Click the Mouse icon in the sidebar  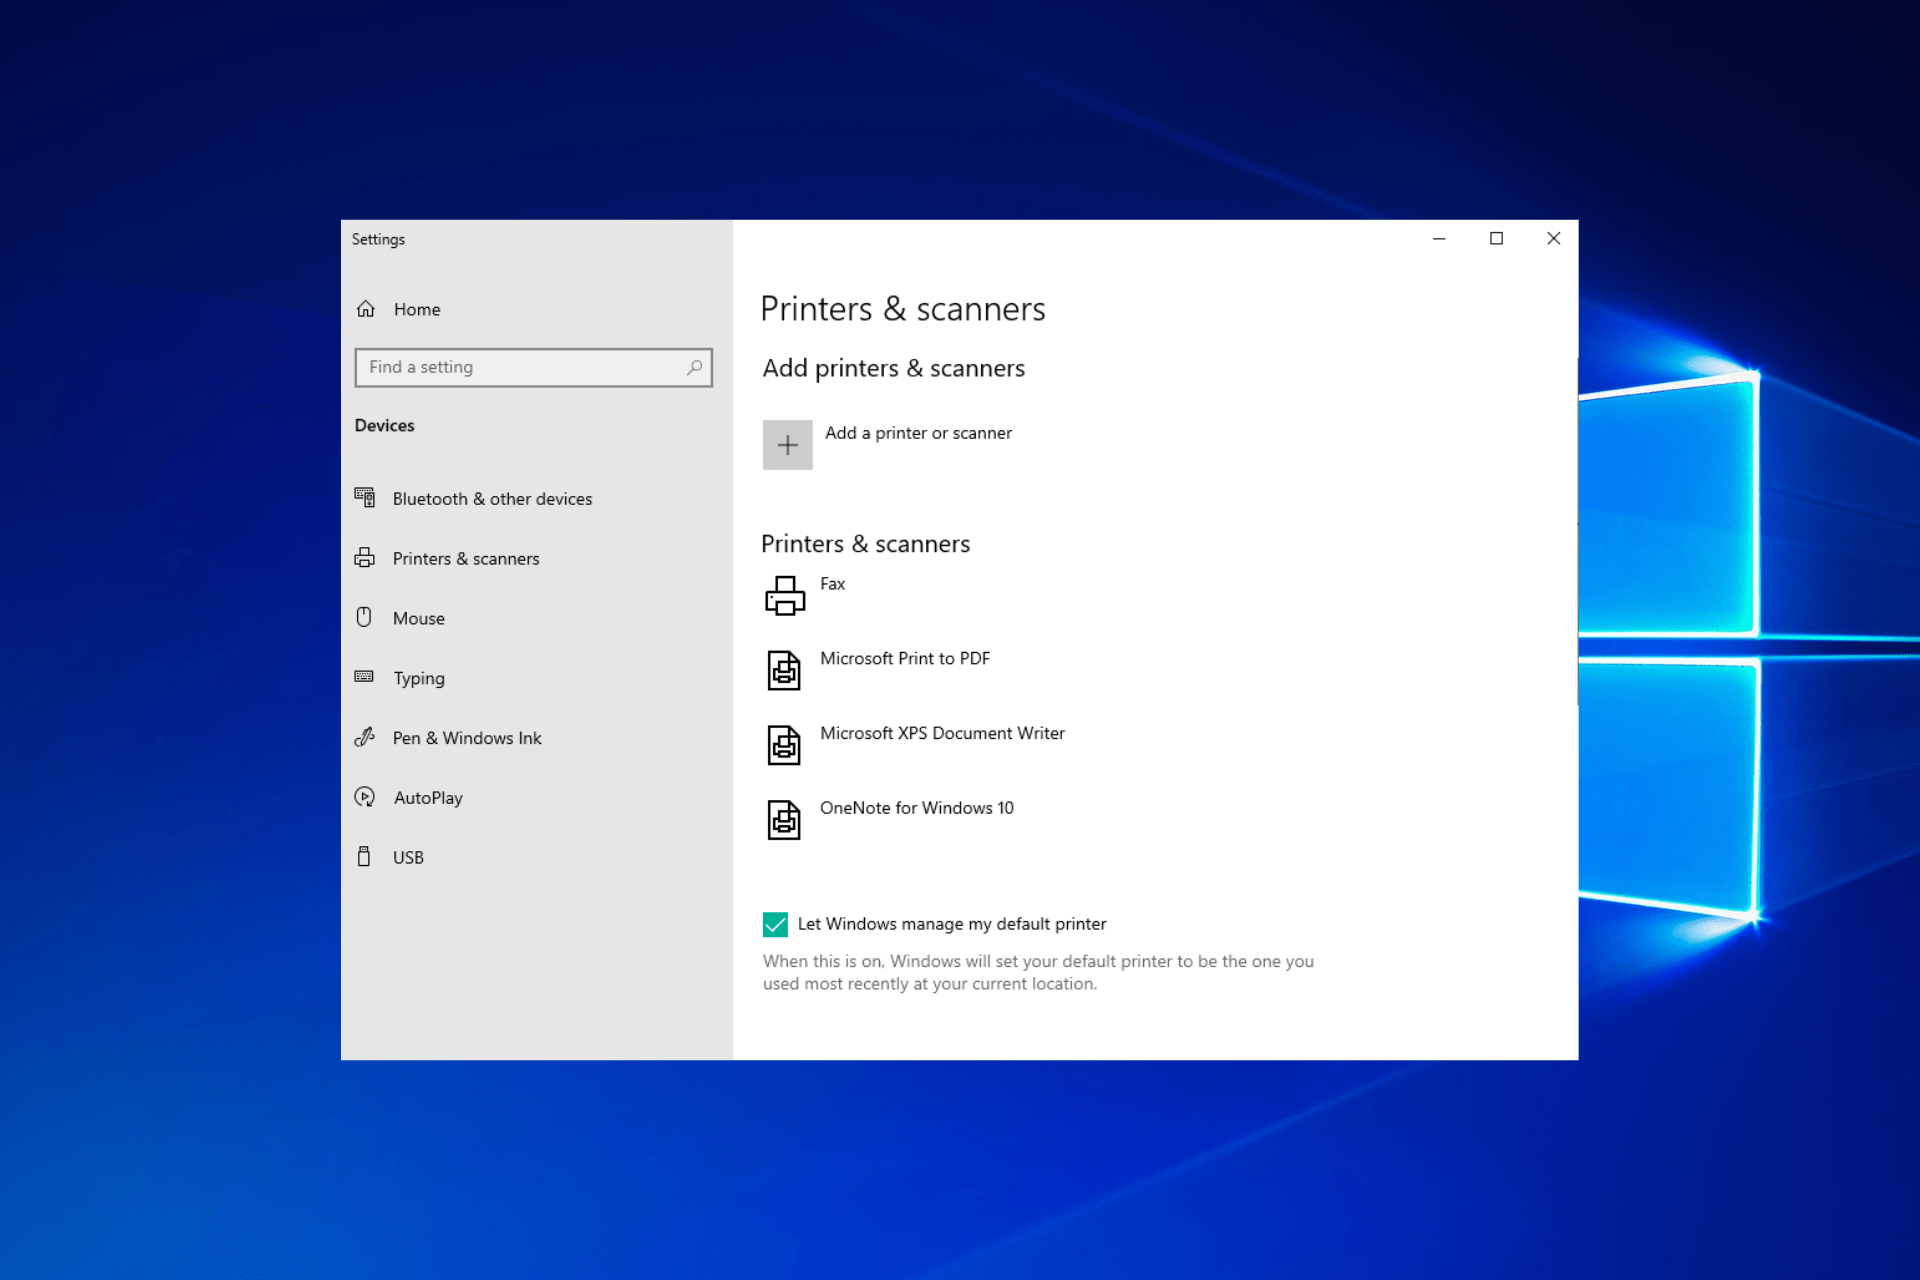coord(366,618)
